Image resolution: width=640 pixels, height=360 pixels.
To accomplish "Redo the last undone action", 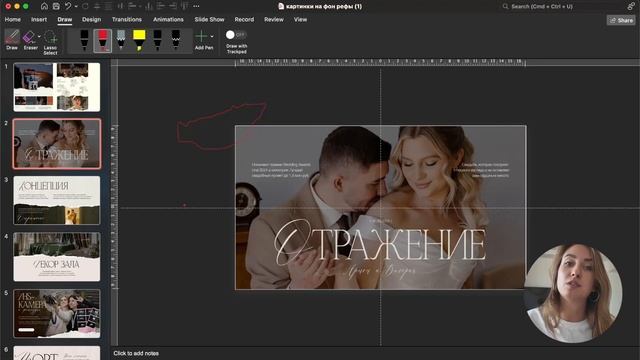I will 85,6.
